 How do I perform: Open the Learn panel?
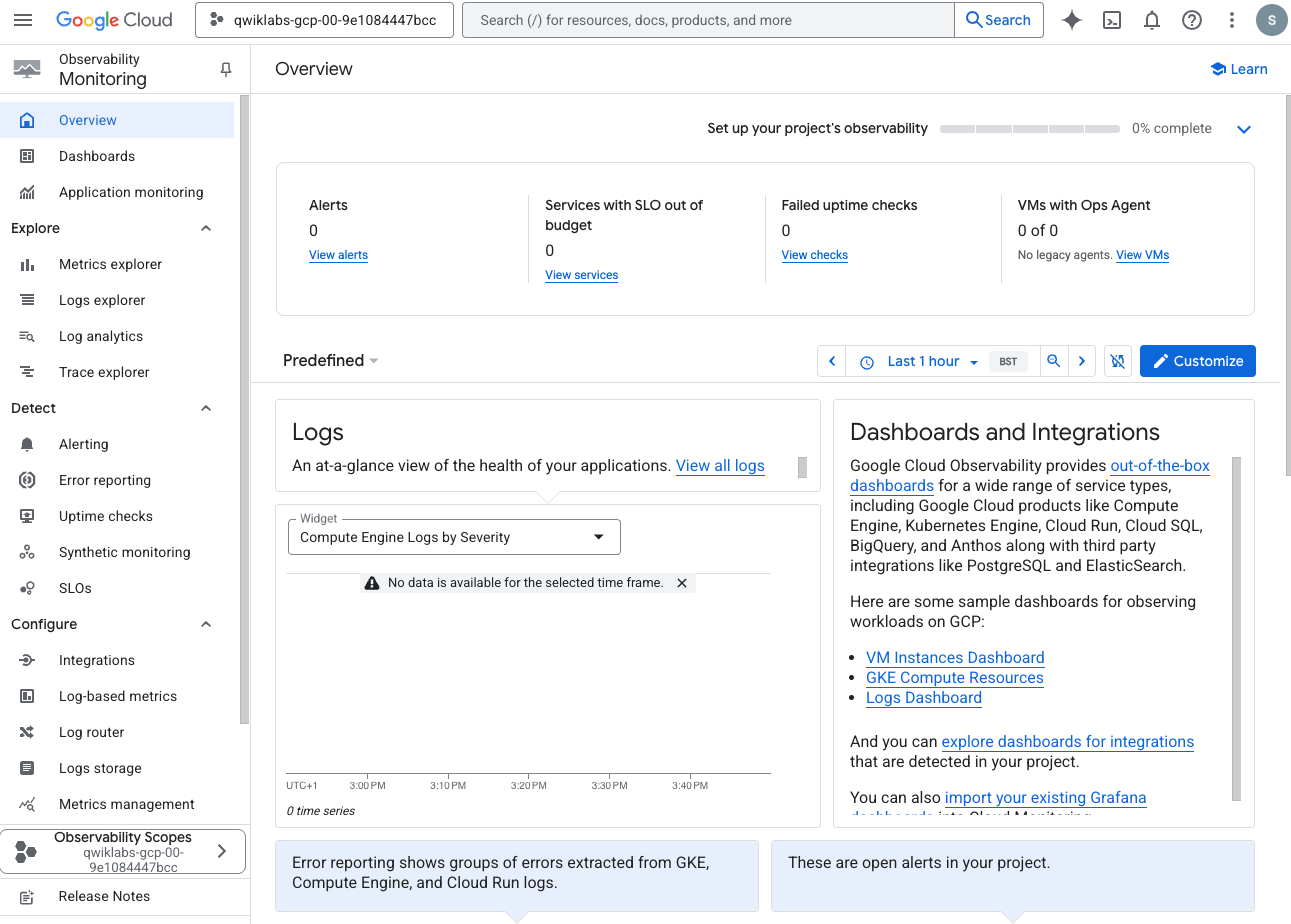coord(1238,69)
